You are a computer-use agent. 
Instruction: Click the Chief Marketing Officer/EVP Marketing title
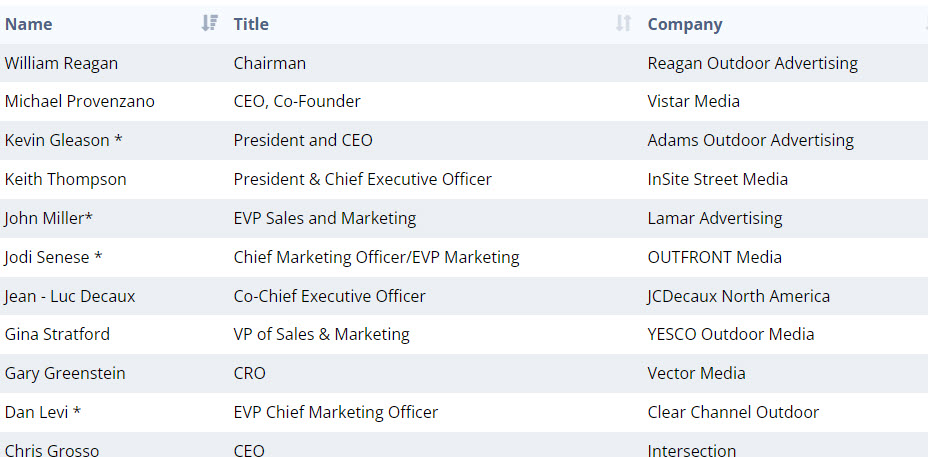pyautogui.click(x=376, y=257)
